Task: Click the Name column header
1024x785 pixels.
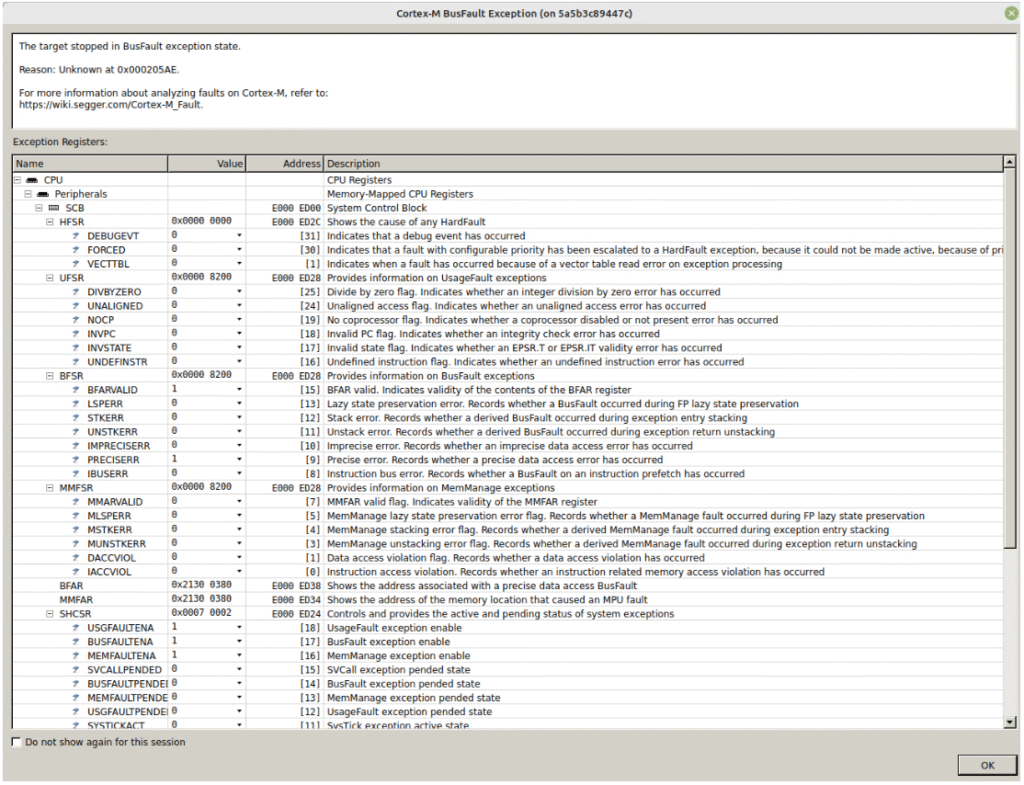Action: [90, 164]
